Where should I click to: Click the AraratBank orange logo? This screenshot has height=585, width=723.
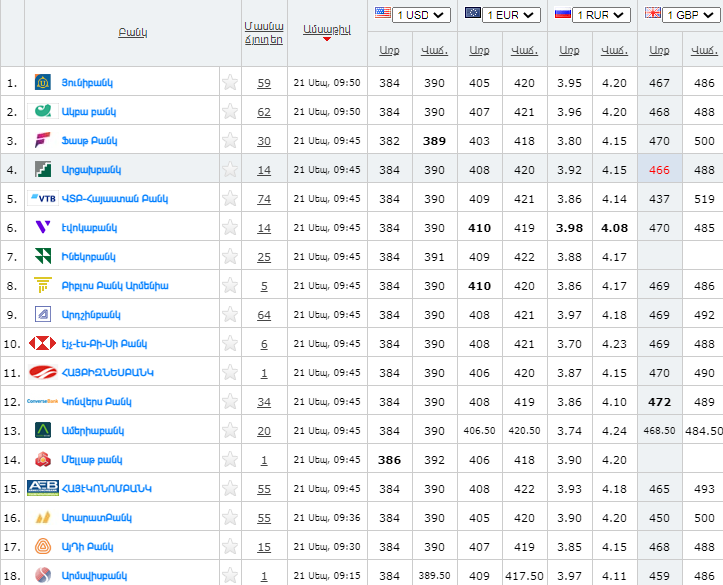click(43, 517)
